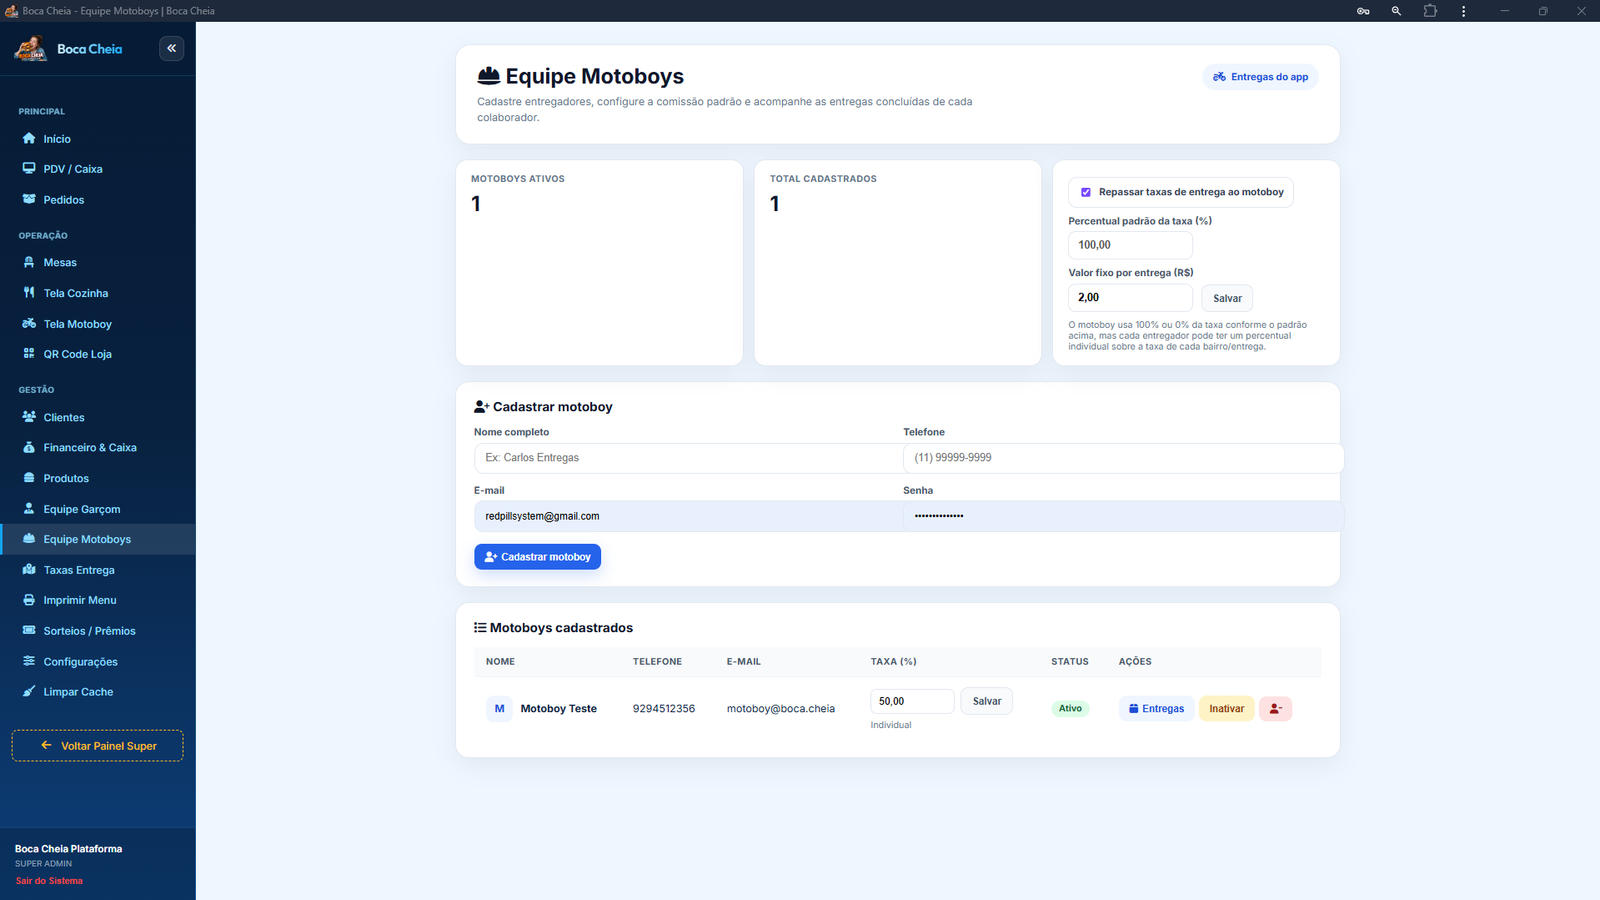Open the three-dot menu in the title bar

pos(1463,11)
